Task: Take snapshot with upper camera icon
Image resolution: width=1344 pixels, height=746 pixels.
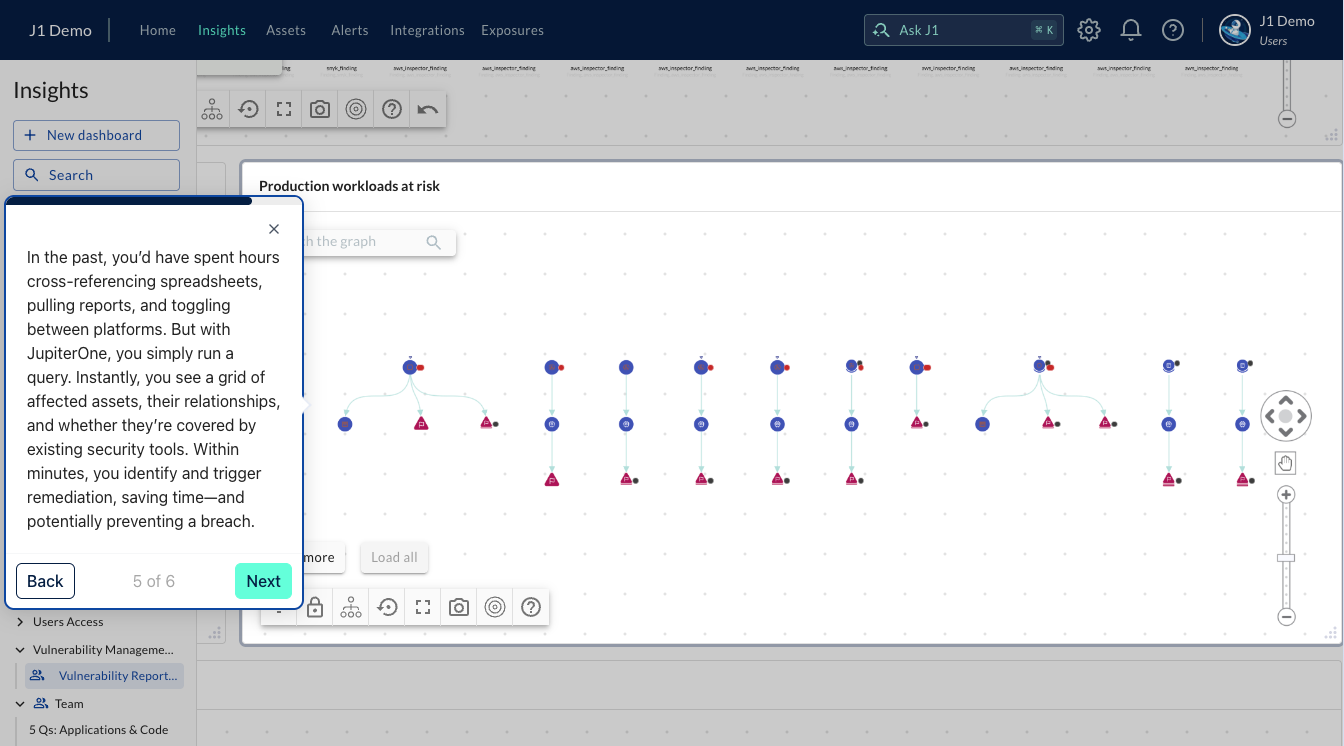Action: [320, 109]
